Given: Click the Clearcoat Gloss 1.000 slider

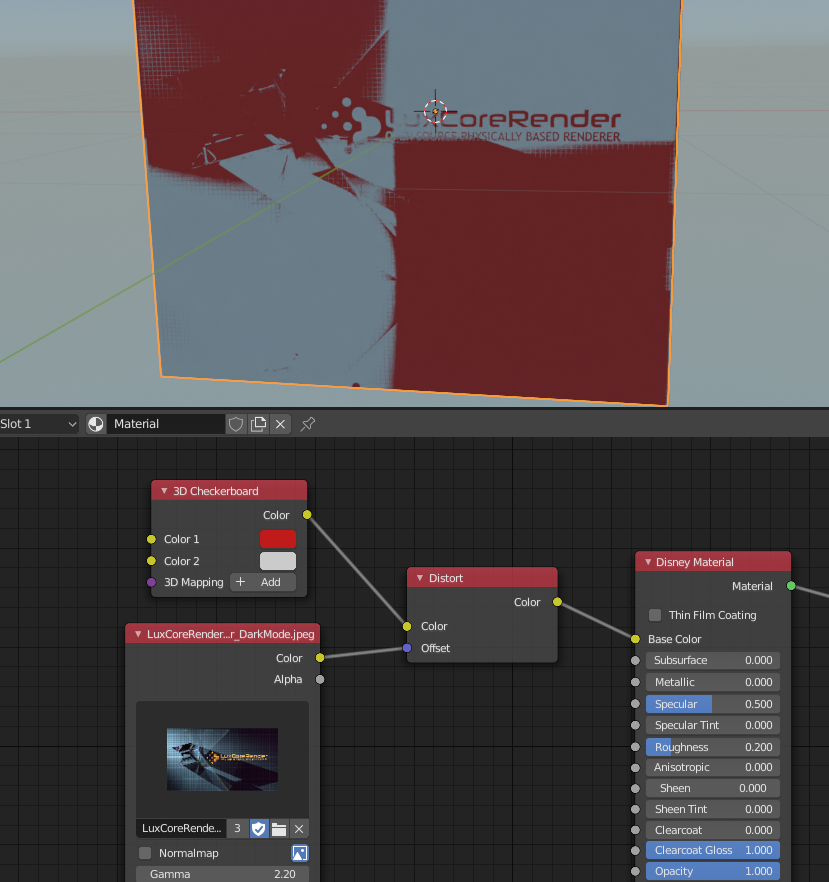Looking at the screenshot, I should click(x=713, y=850).
